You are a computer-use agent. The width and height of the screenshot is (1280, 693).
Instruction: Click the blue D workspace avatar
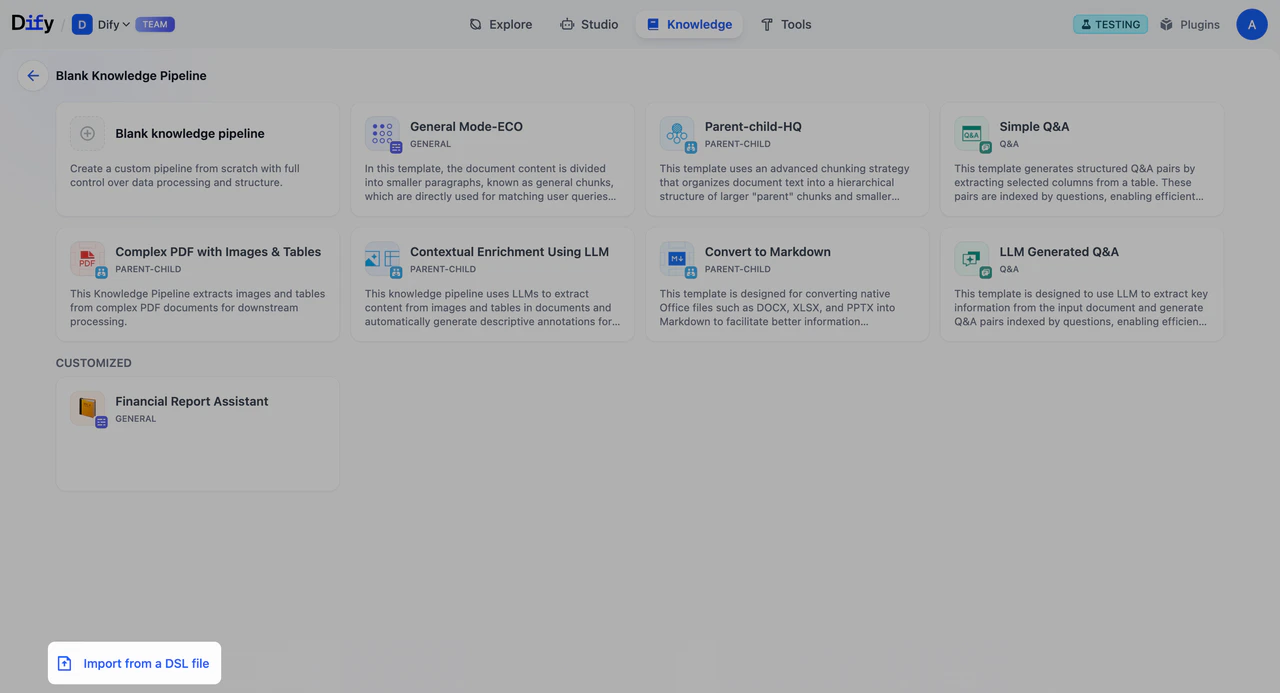click(x=82, y=24)
